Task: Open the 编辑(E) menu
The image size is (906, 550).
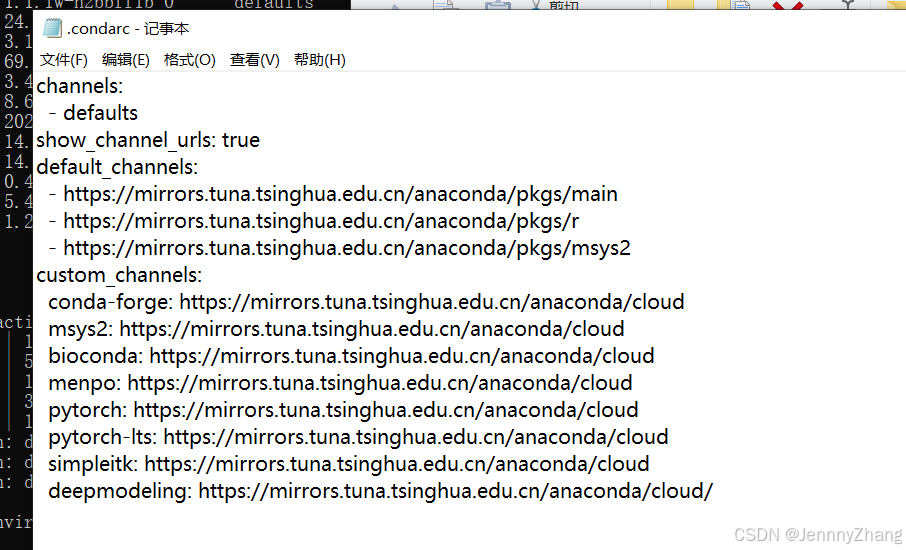Action: pyautogui.click(x=125, y=60)
